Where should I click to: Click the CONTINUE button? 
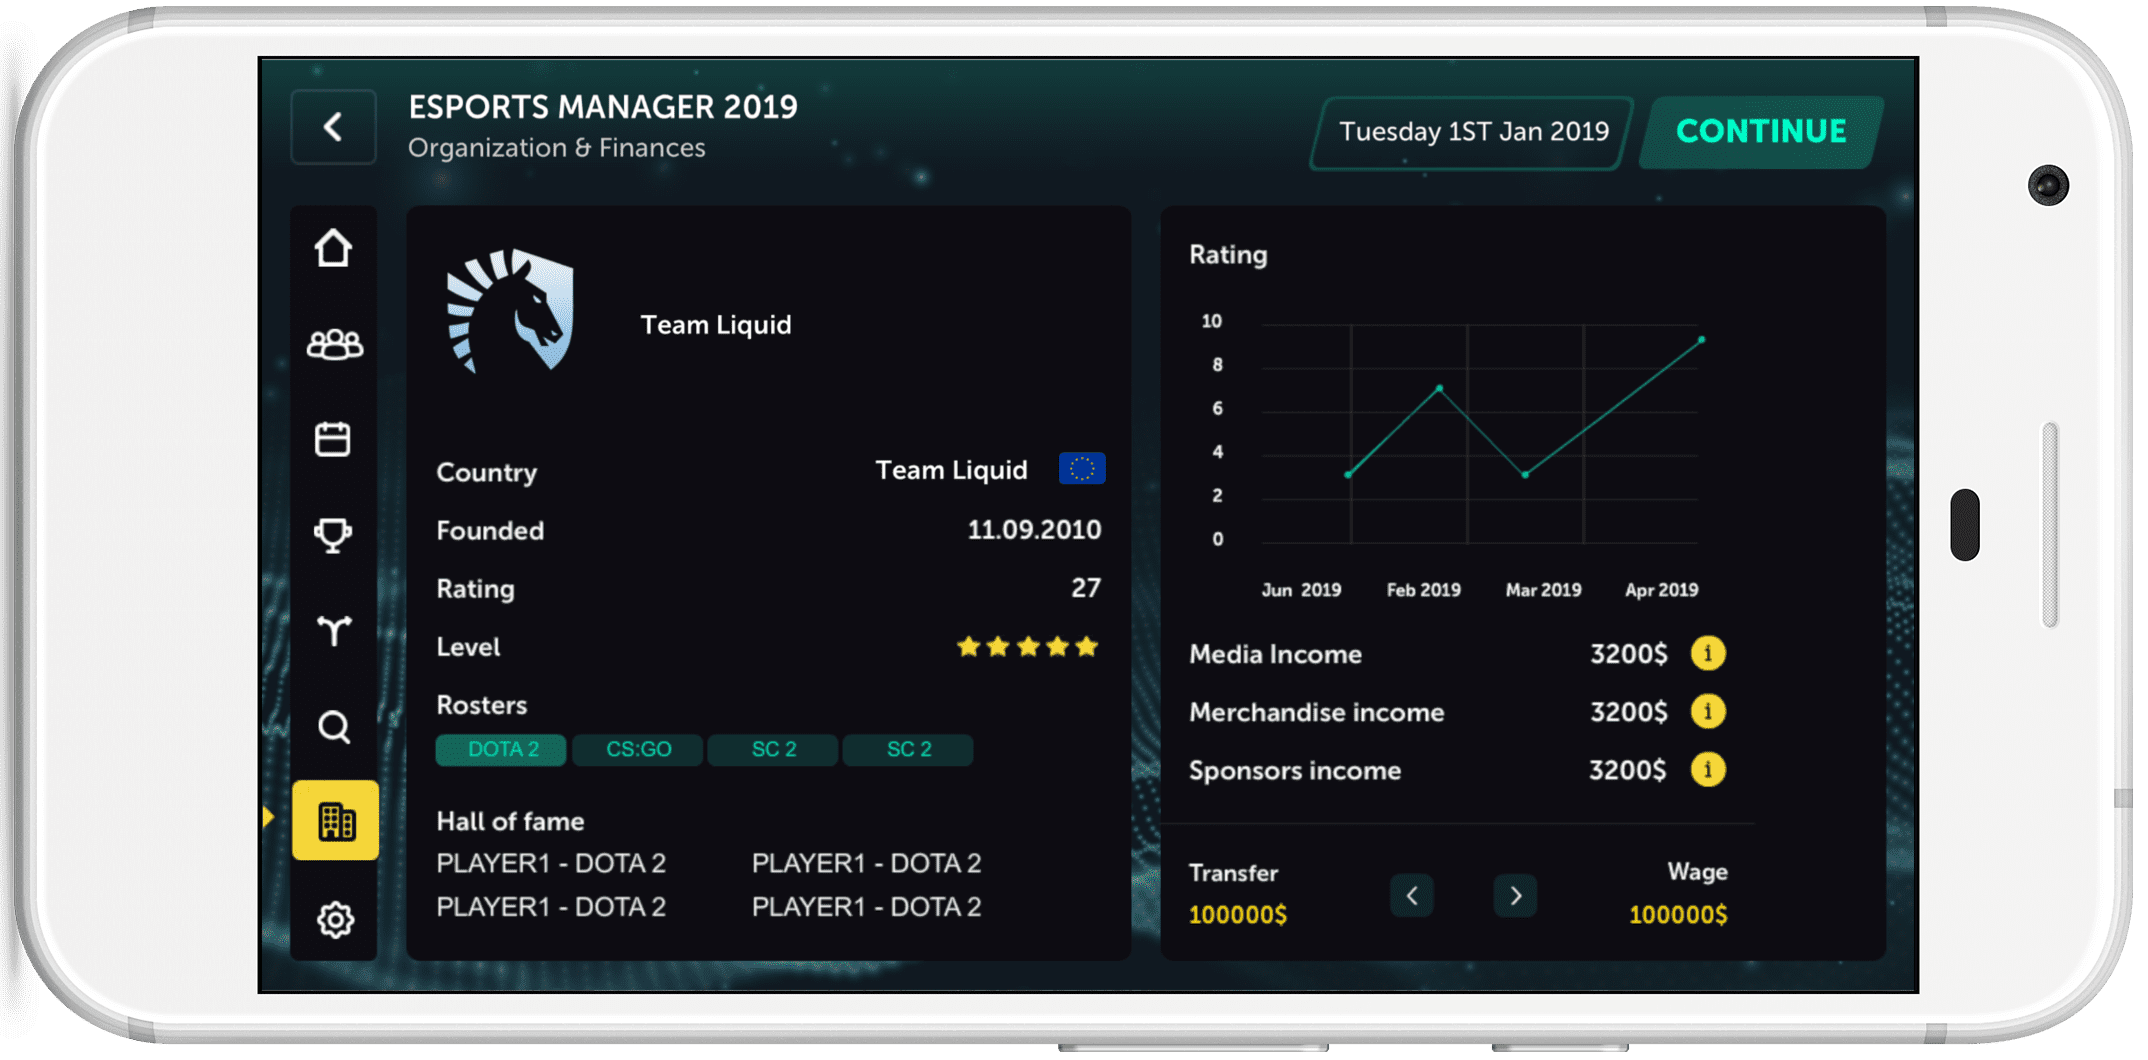[x=1761, y=131]
